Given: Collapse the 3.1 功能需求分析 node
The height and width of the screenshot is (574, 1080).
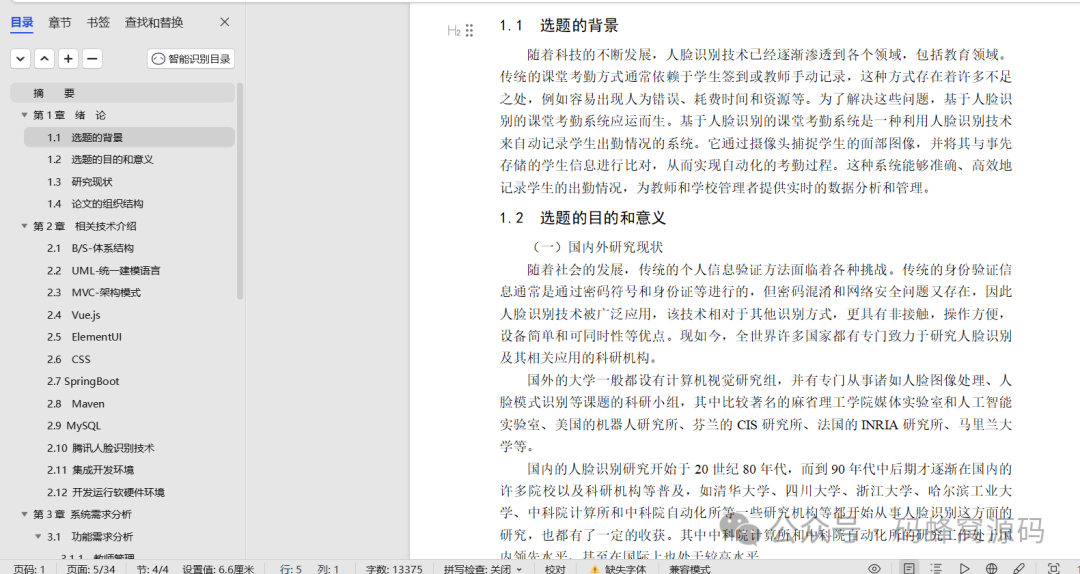Looking at the screenshot, I should [39, 536].
